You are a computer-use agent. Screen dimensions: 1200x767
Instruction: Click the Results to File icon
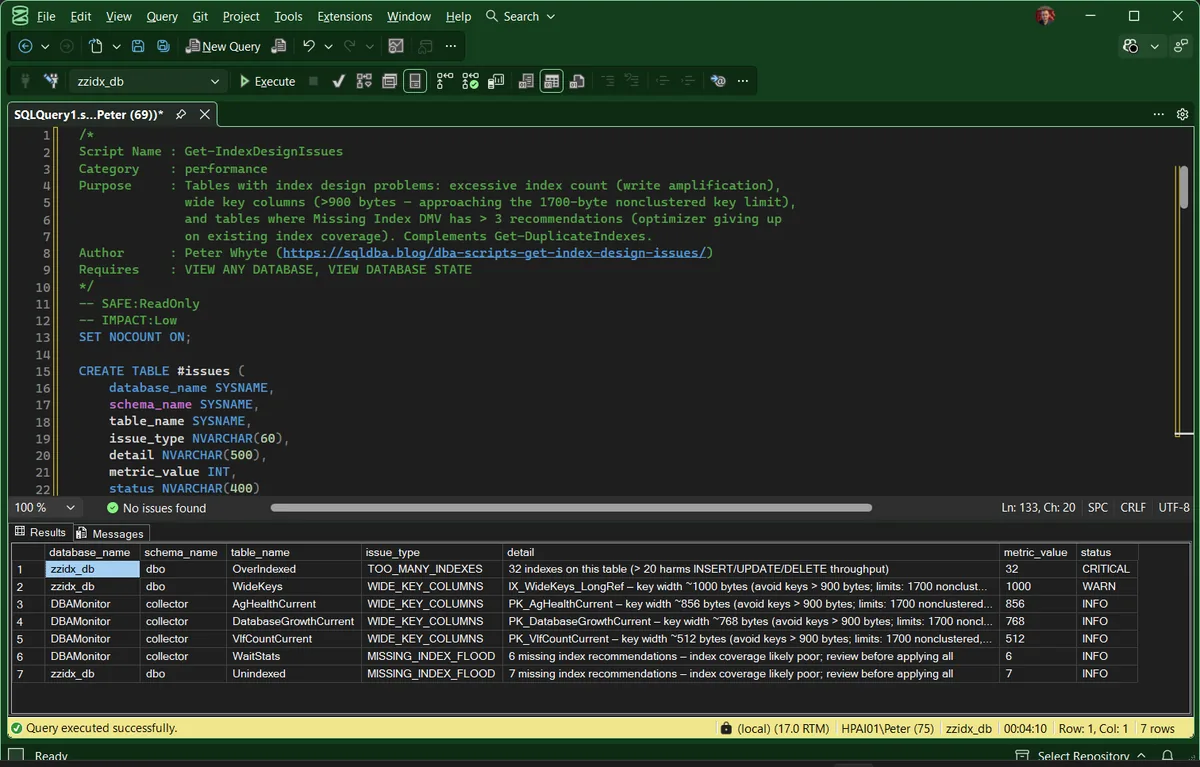click(x=577, y=81)
